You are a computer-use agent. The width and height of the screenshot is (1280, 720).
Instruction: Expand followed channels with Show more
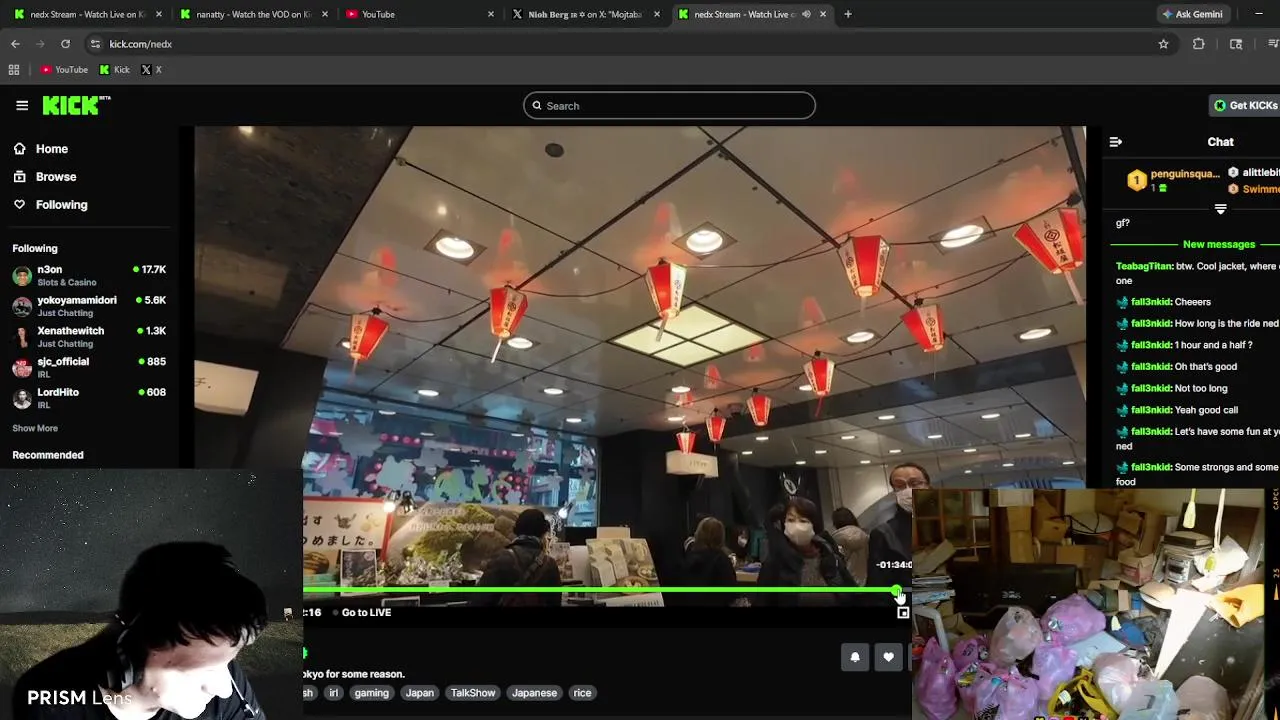35,428
